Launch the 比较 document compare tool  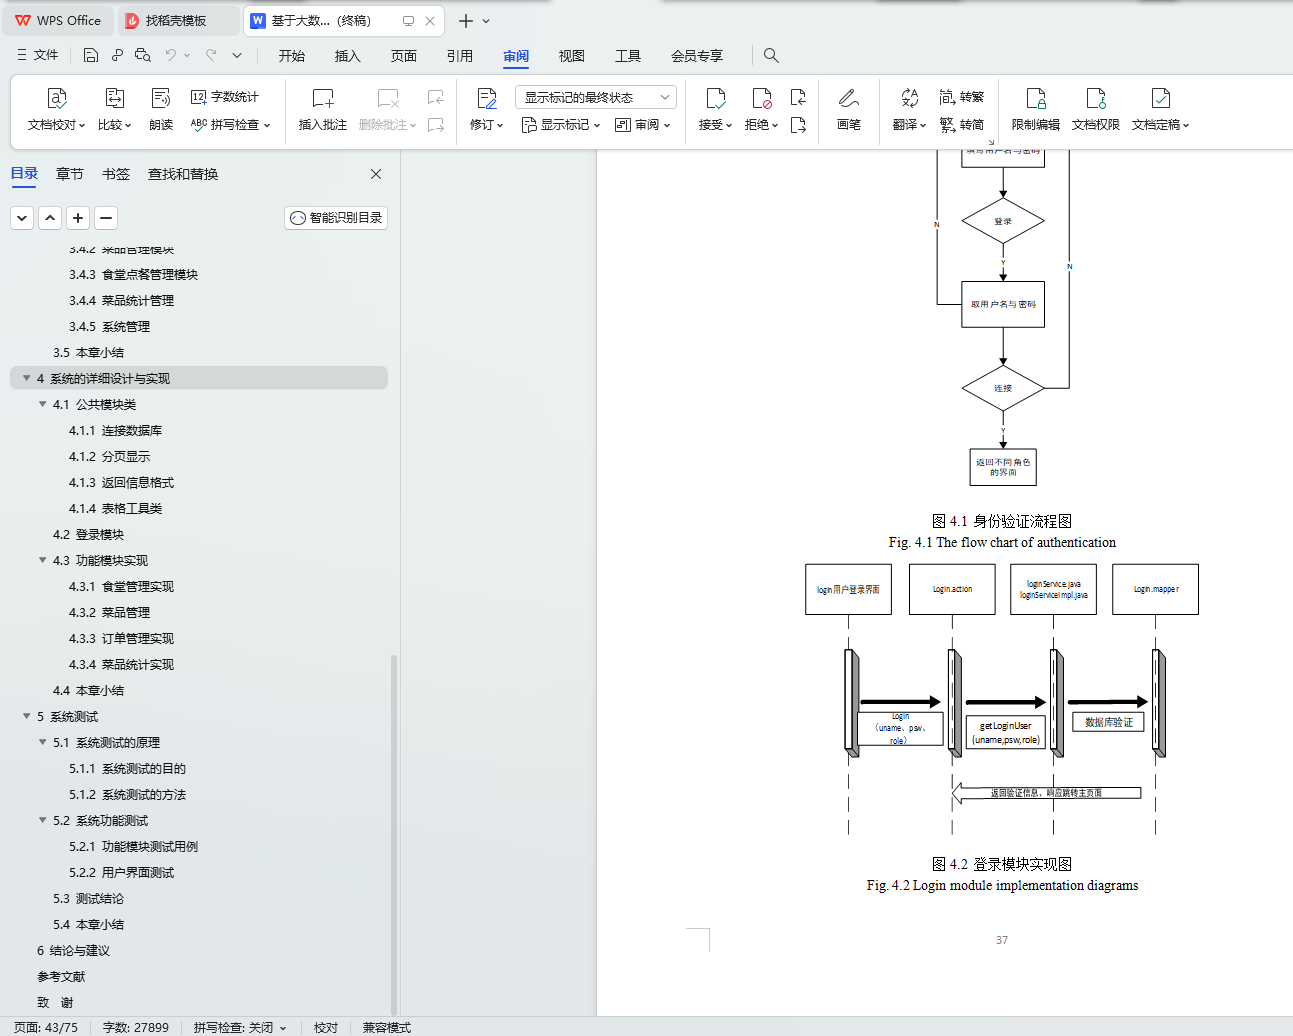pos(114,110)
